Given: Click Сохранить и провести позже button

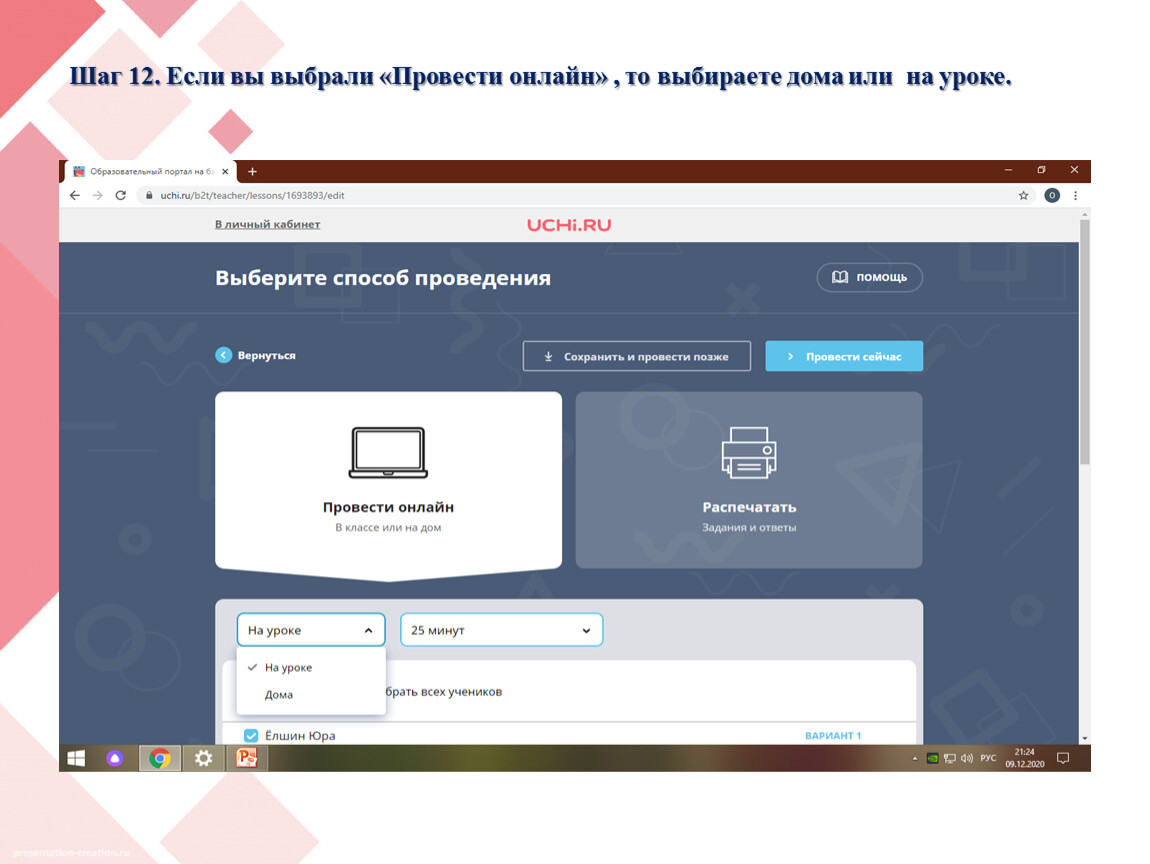Looking at the screenshot, I should [636, 356].
